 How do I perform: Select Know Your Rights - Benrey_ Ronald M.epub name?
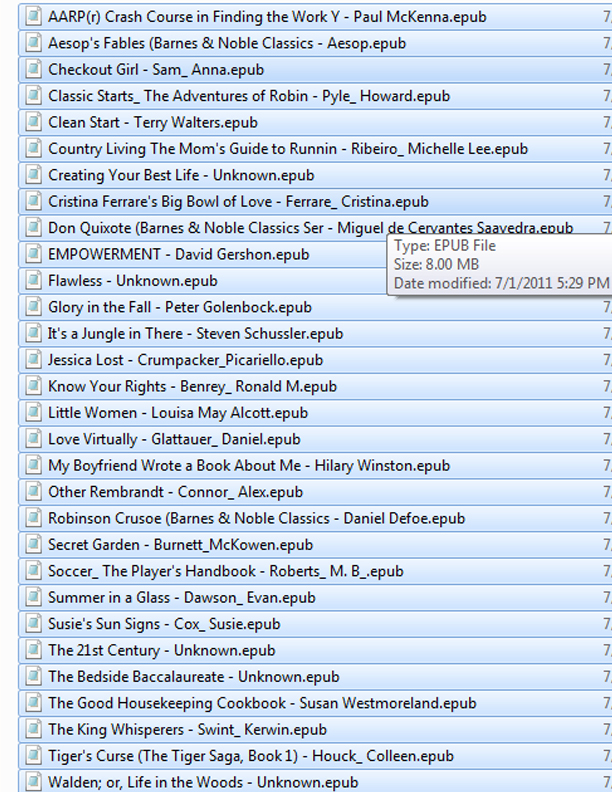point(192,386)
